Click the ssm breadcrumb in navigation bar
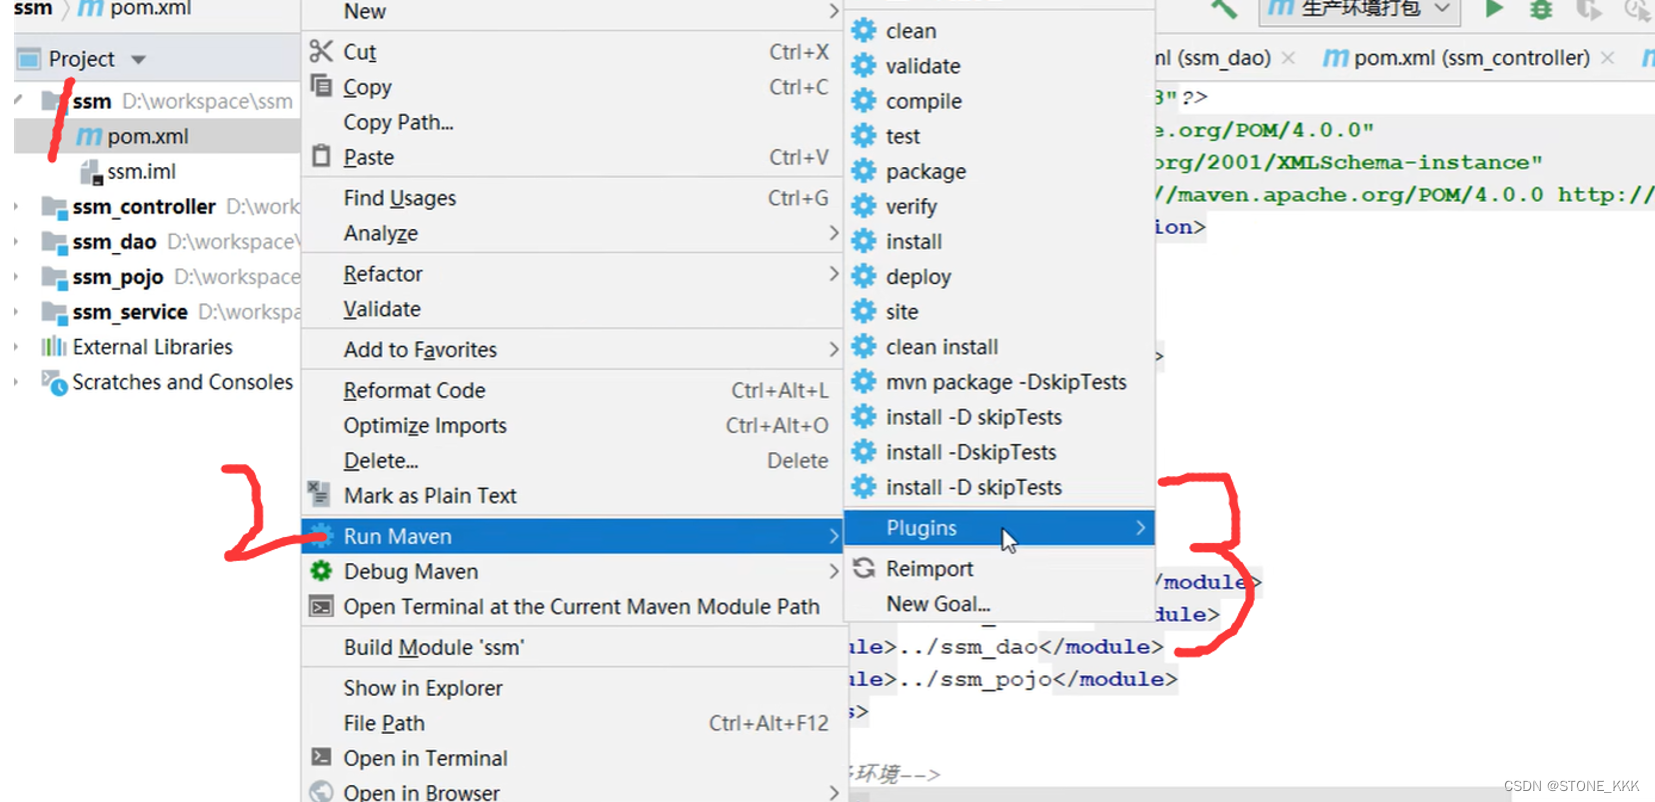 coord(33,9)
